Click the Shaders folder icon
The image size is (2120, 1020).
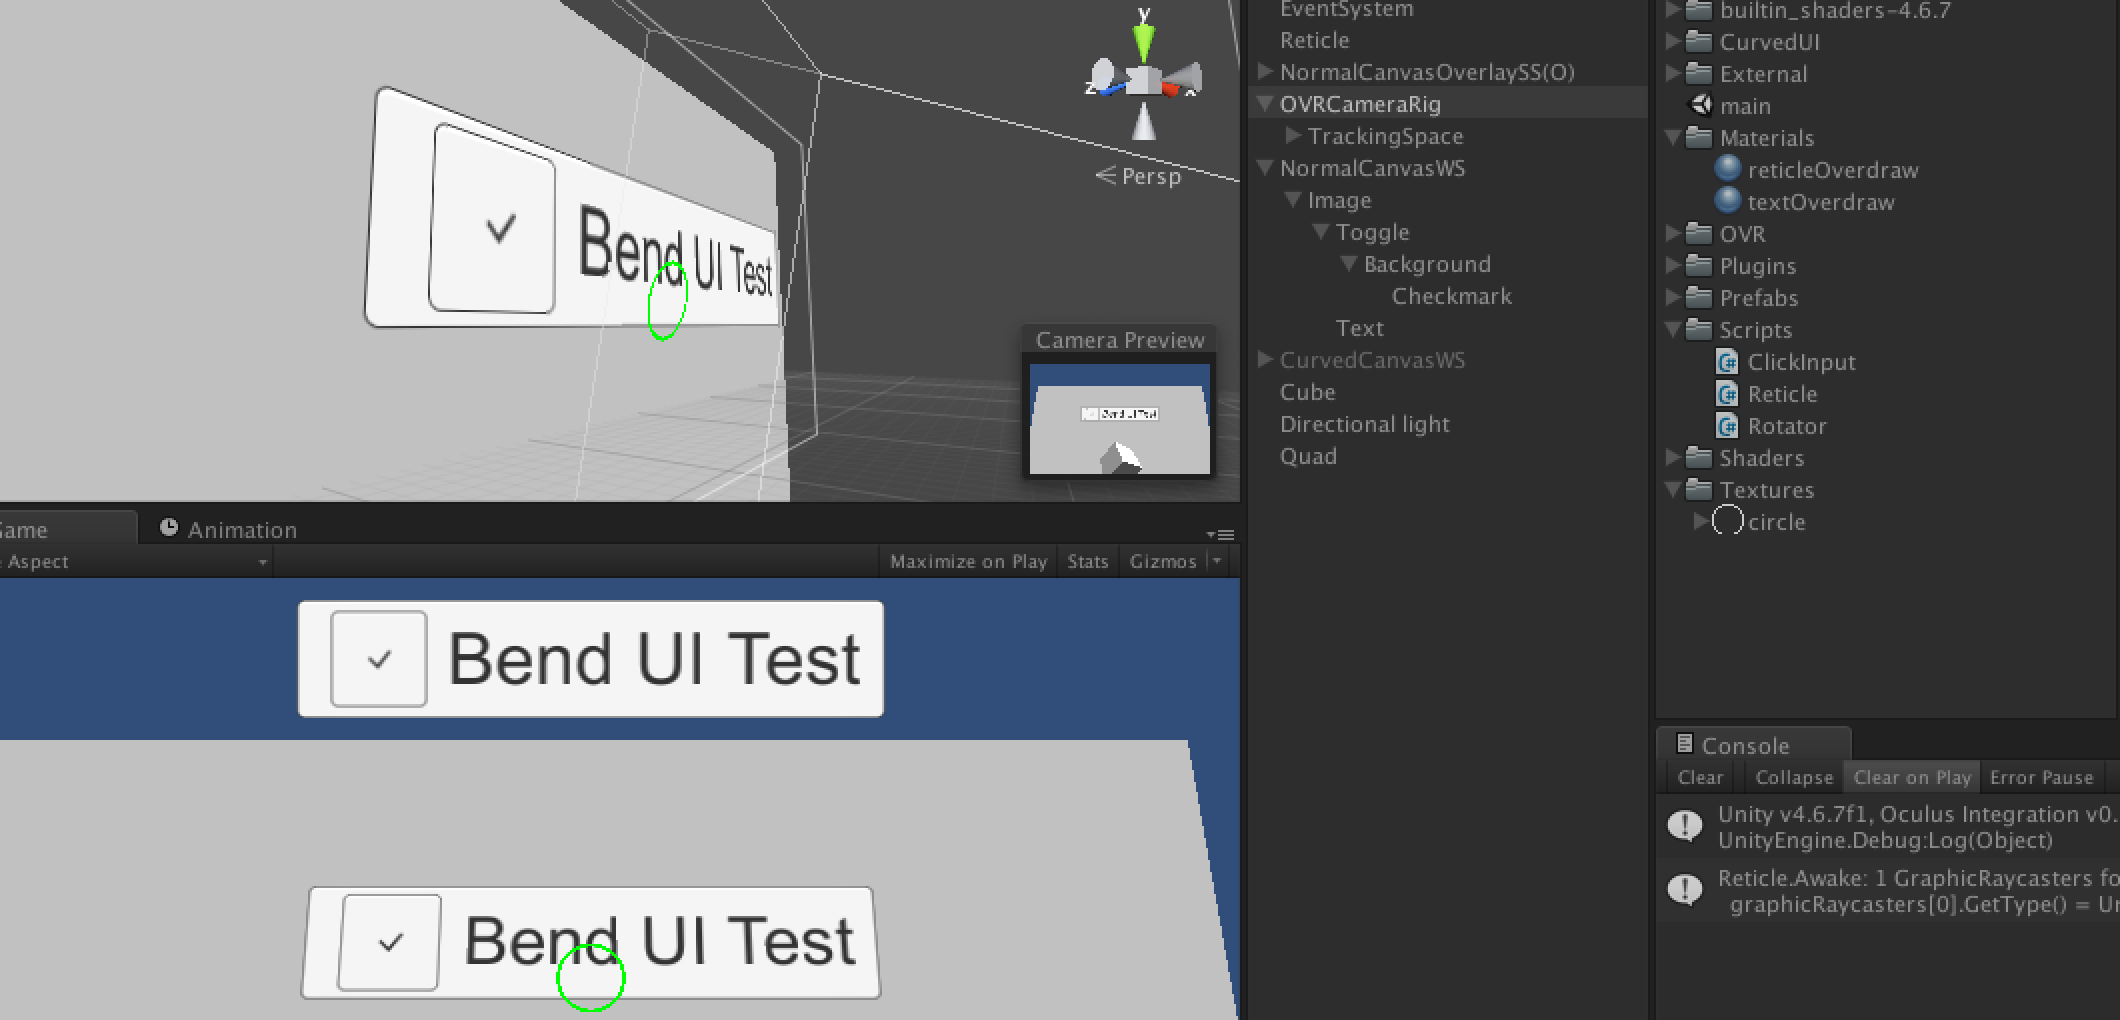(1699, 458)
